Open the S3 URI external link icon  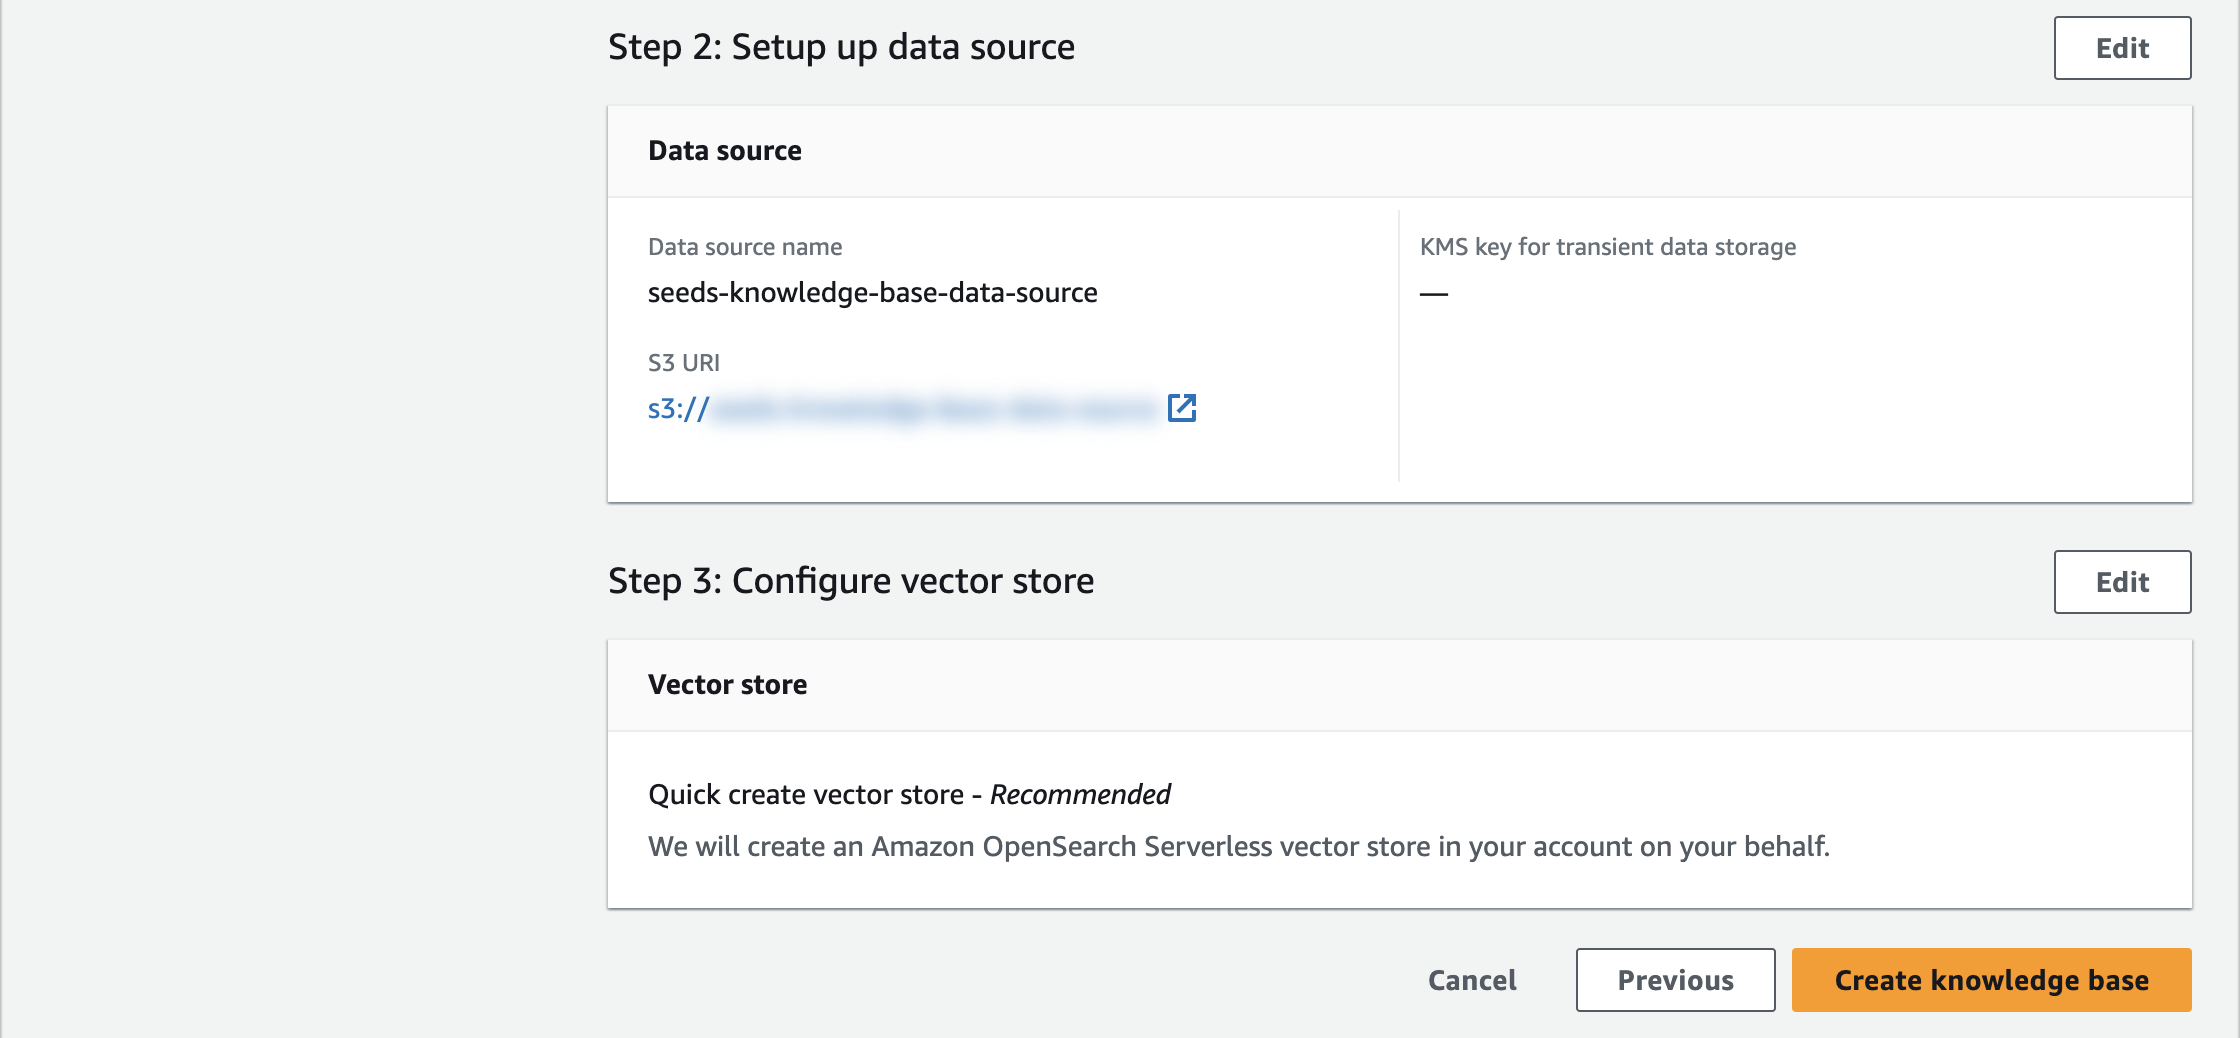(1182, 408)
